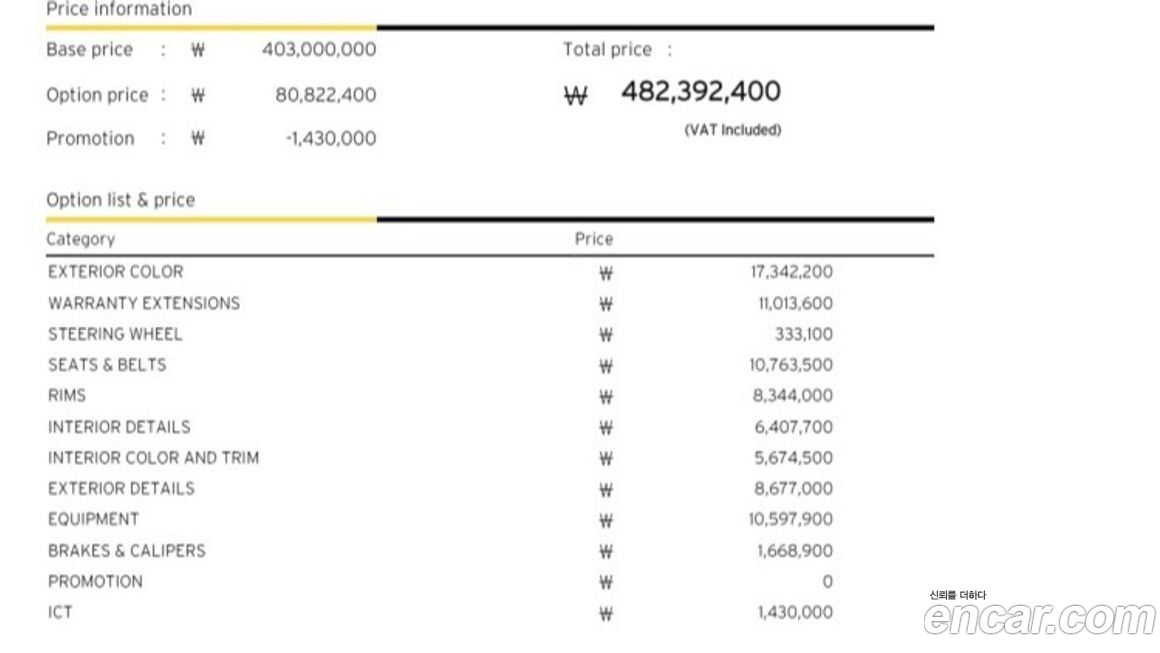
Task: Click the total price value 482,392,400
Action: coord(701,92)
